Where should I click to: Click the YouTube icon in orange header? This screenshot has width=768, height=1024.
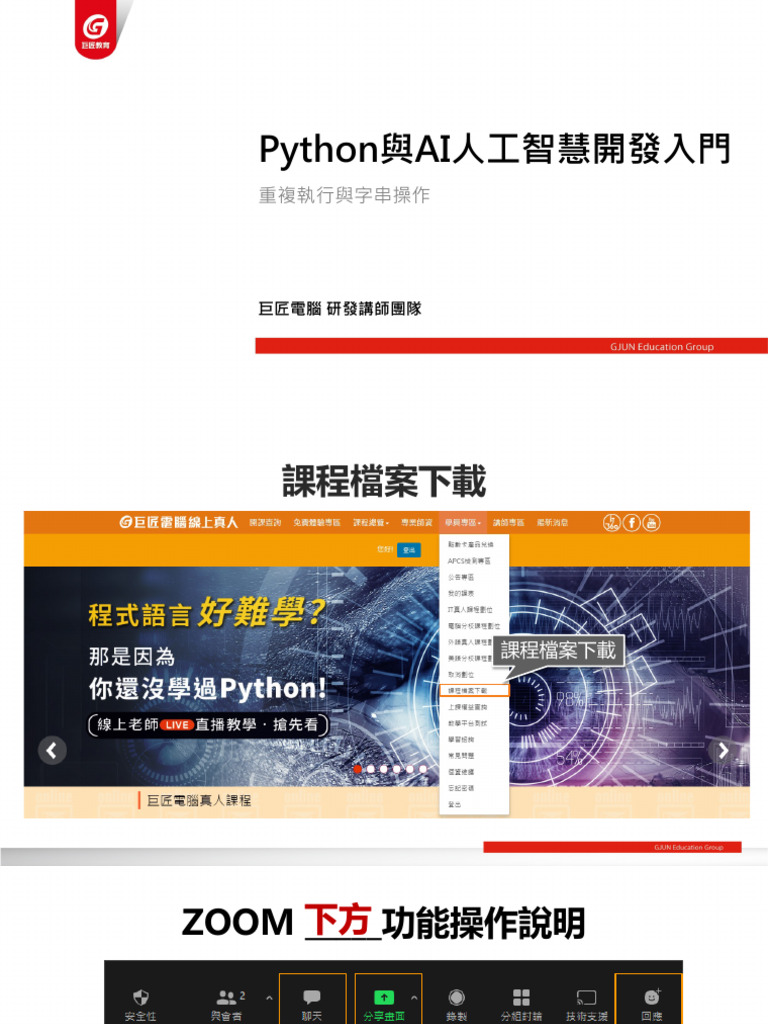pyautogui.click(x=652, y=522)
